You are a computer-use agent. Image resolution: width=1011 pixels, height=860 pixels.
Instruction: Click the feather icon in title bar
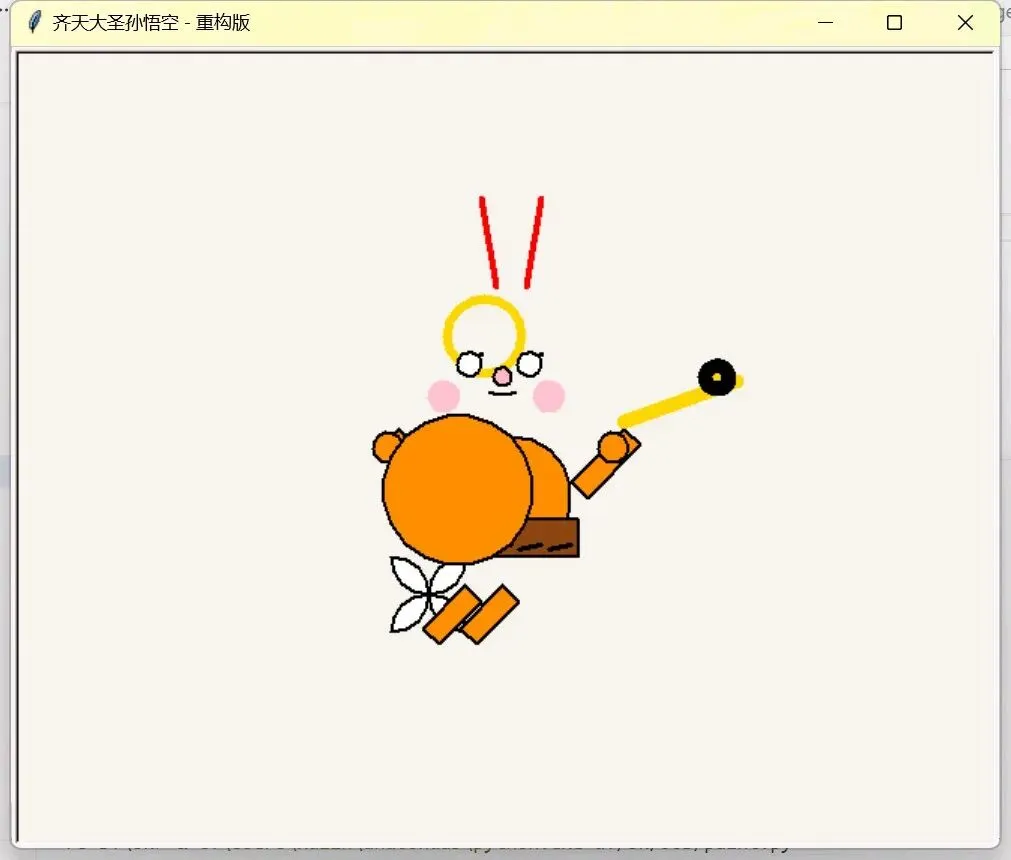[x=35, y=22]
